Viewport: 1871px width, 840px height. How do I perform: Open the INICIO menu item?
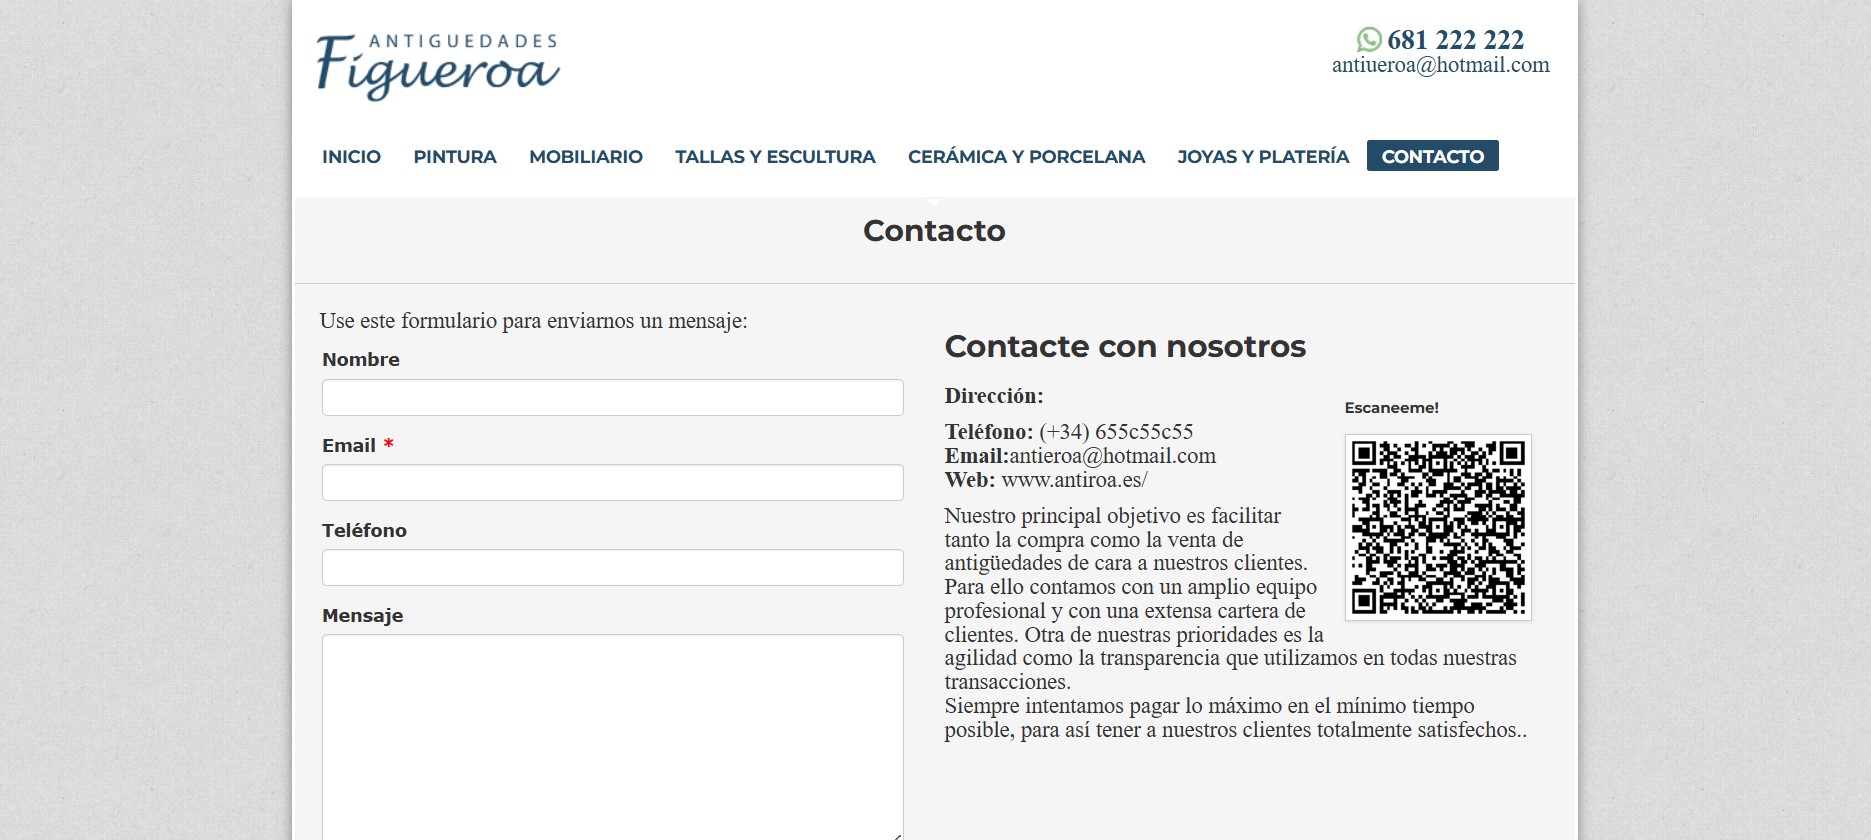pyautogui.click(x=351, y=156)
